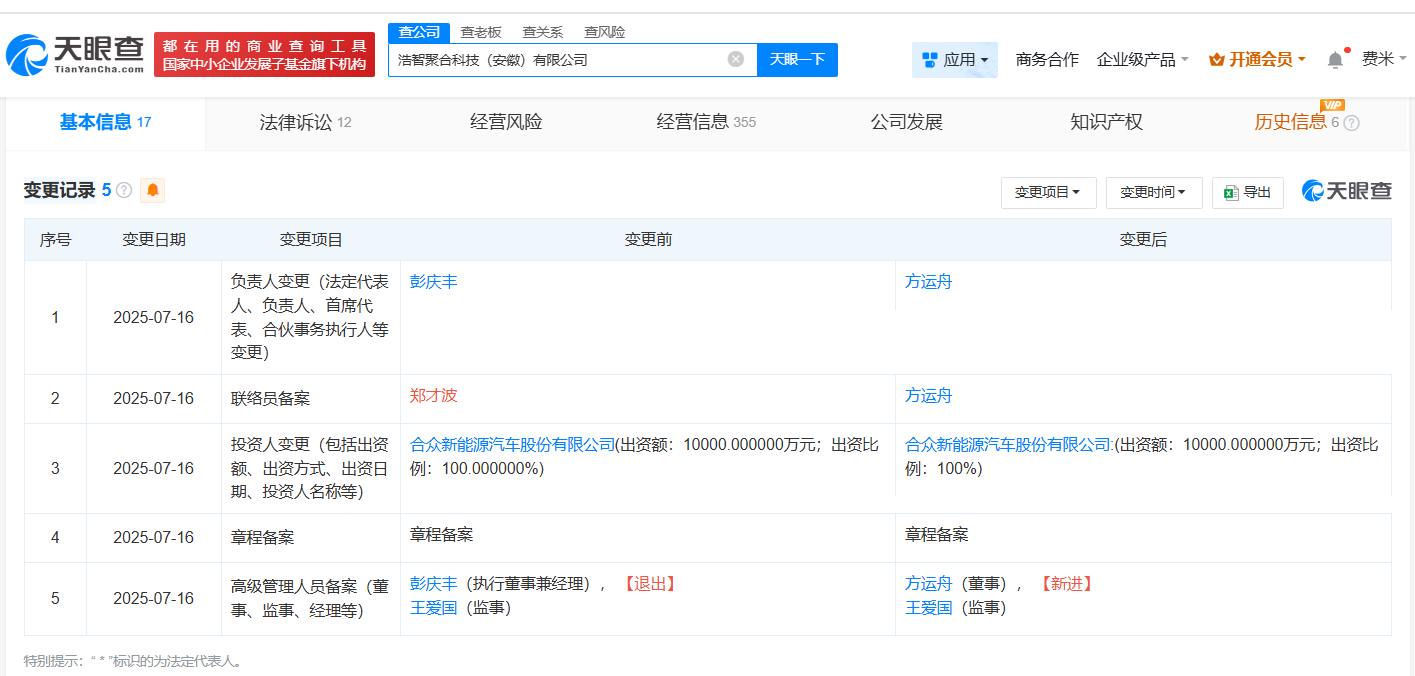Click the 变更前 column header
The width and height of the screenshot is (1415, 676).
[x=648, y=240]
